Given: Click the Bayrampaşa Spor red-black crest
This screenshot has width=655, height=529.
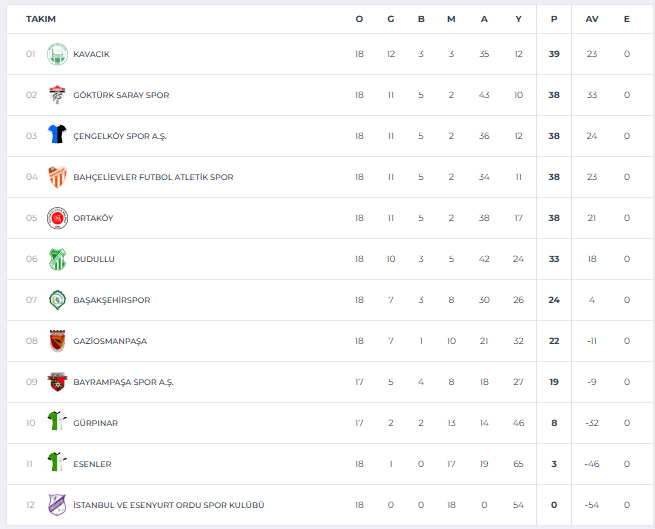Looking at the screenshot, I should (x=57, y=381).
